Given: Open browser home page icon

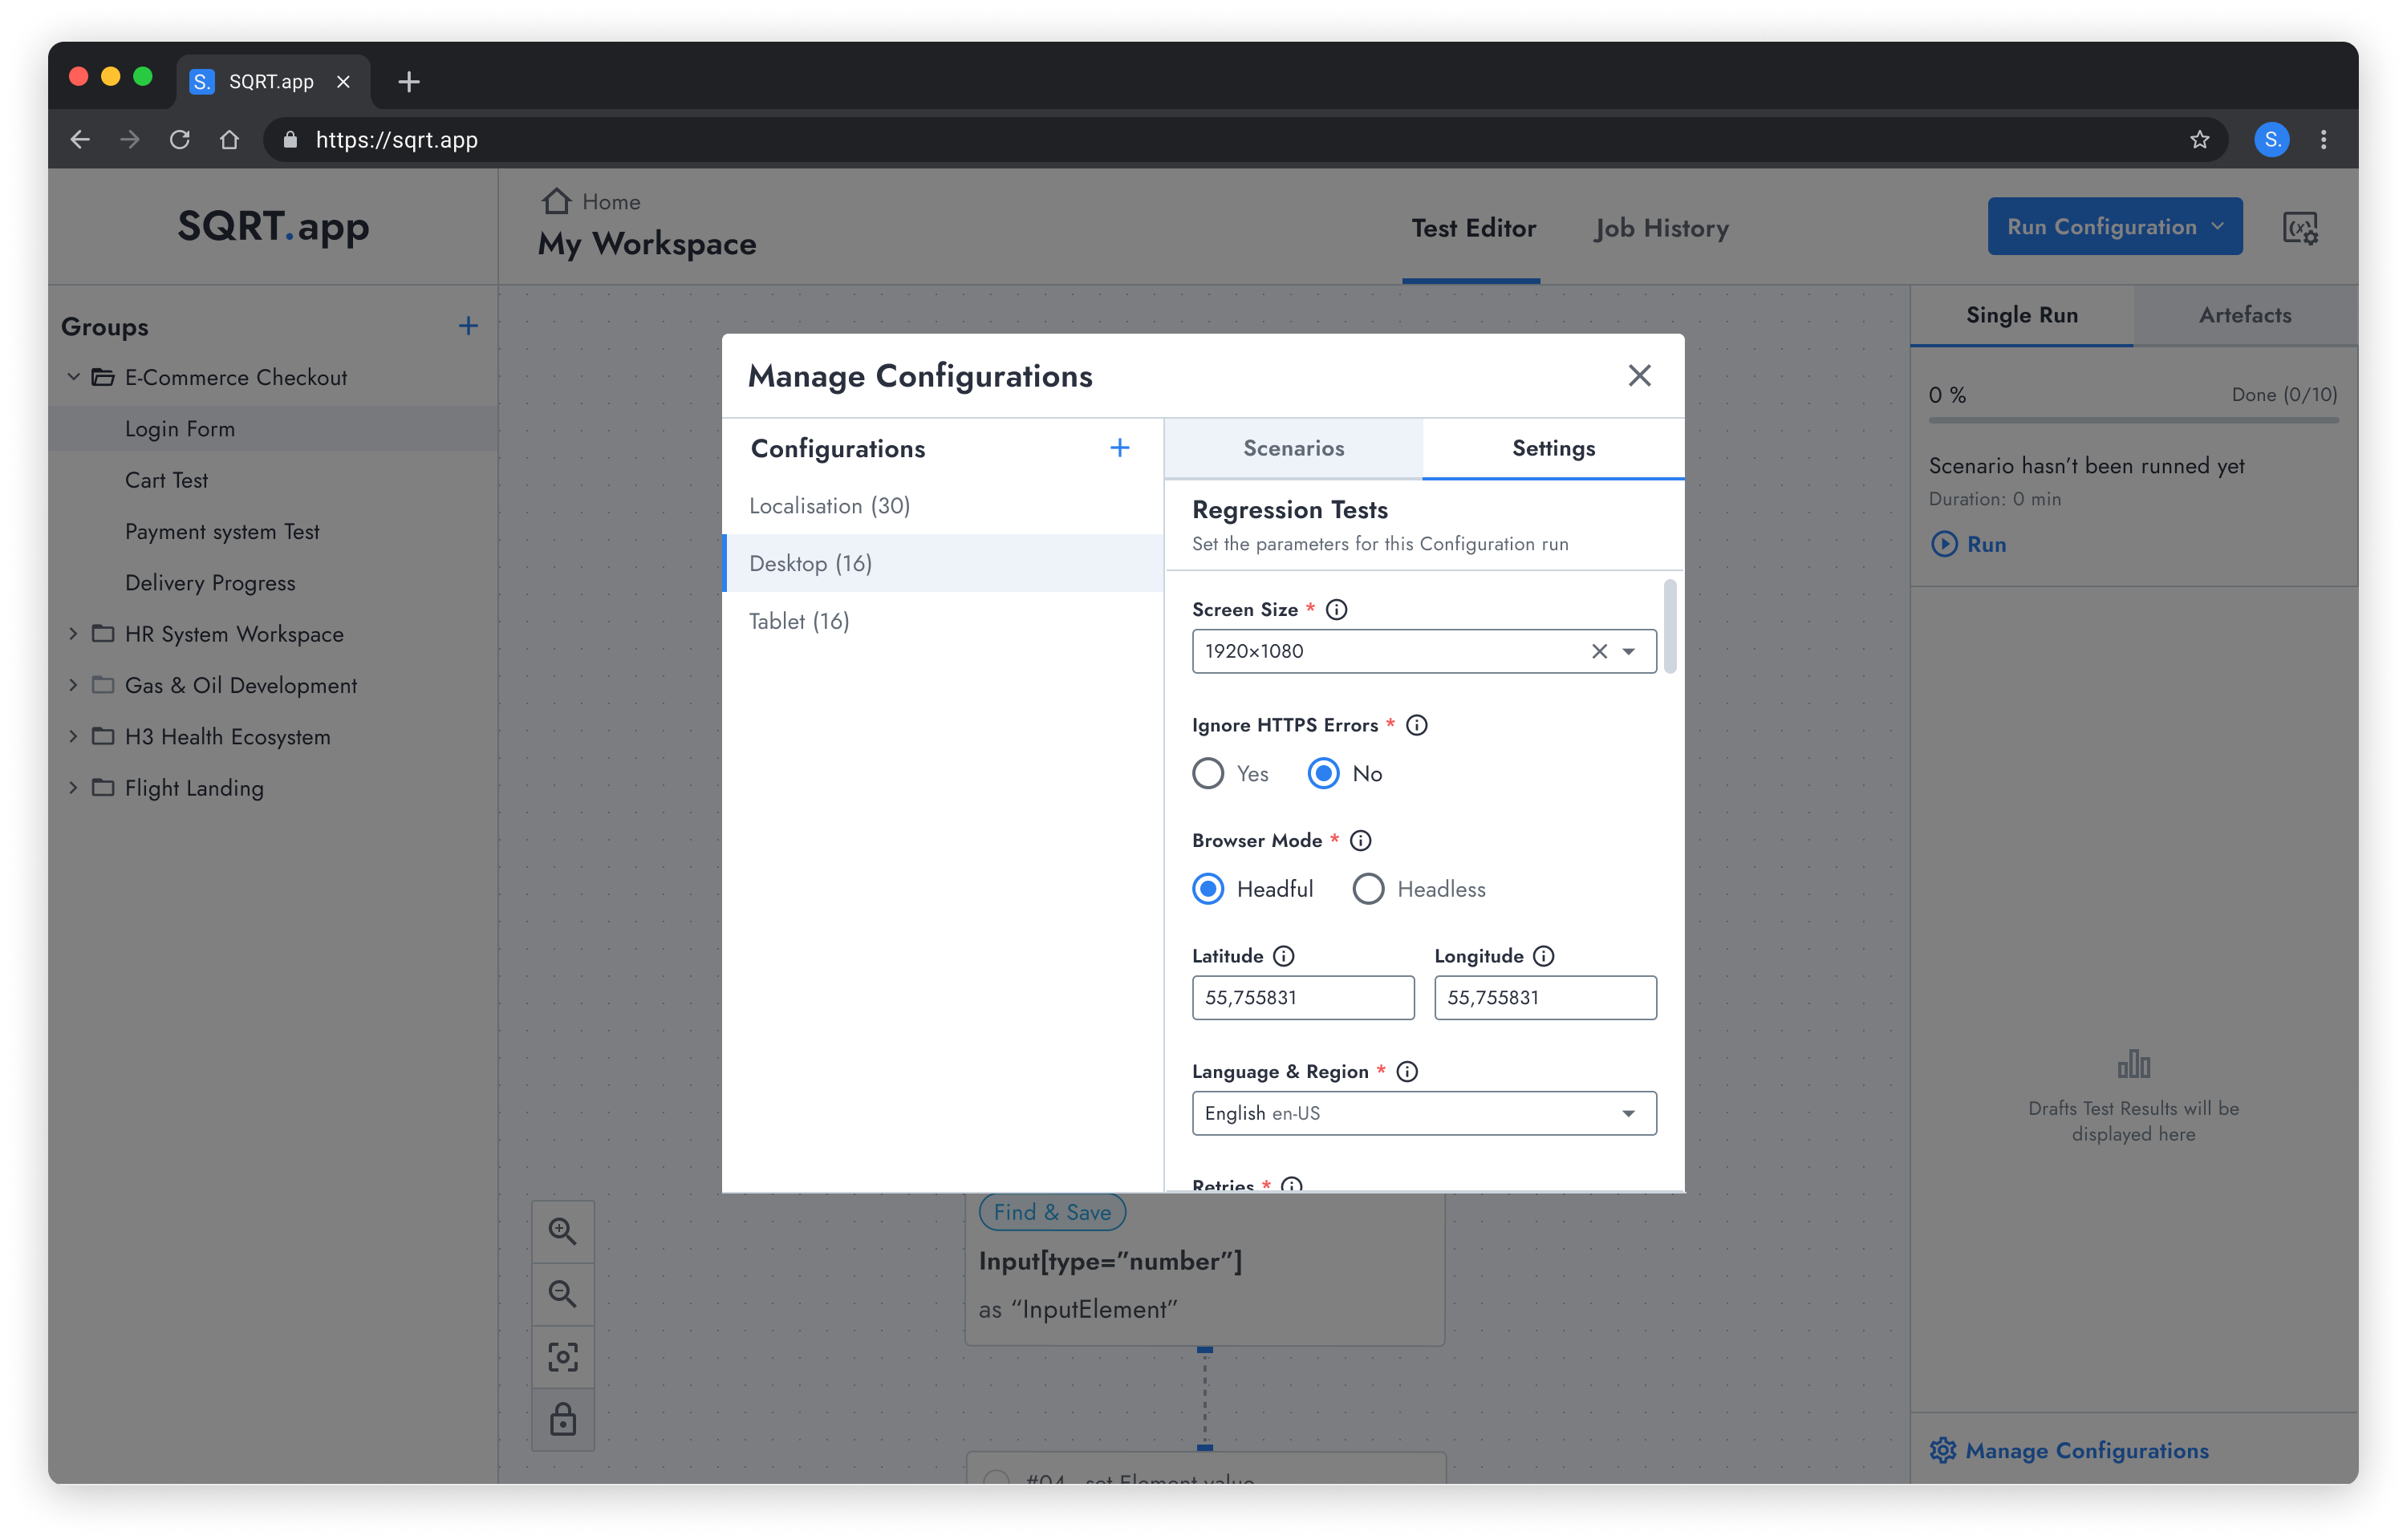Looking at the screenshot, I should click(229, 140).
